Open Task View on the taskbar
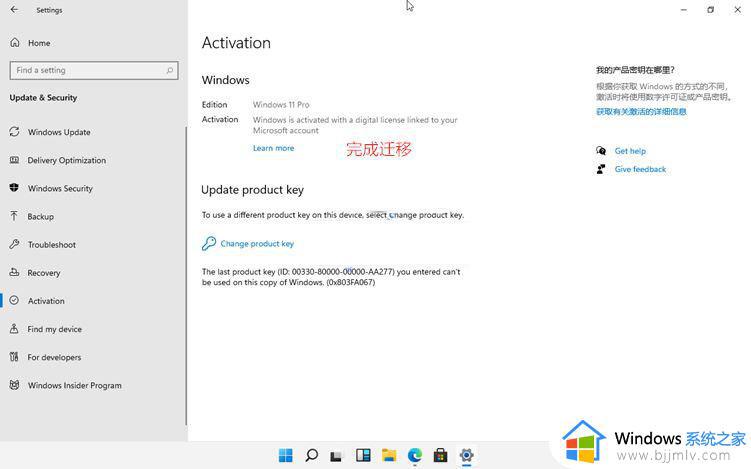The height and width of the screenshot is (469, 751). pyautogui.click(x=337, y=455)
